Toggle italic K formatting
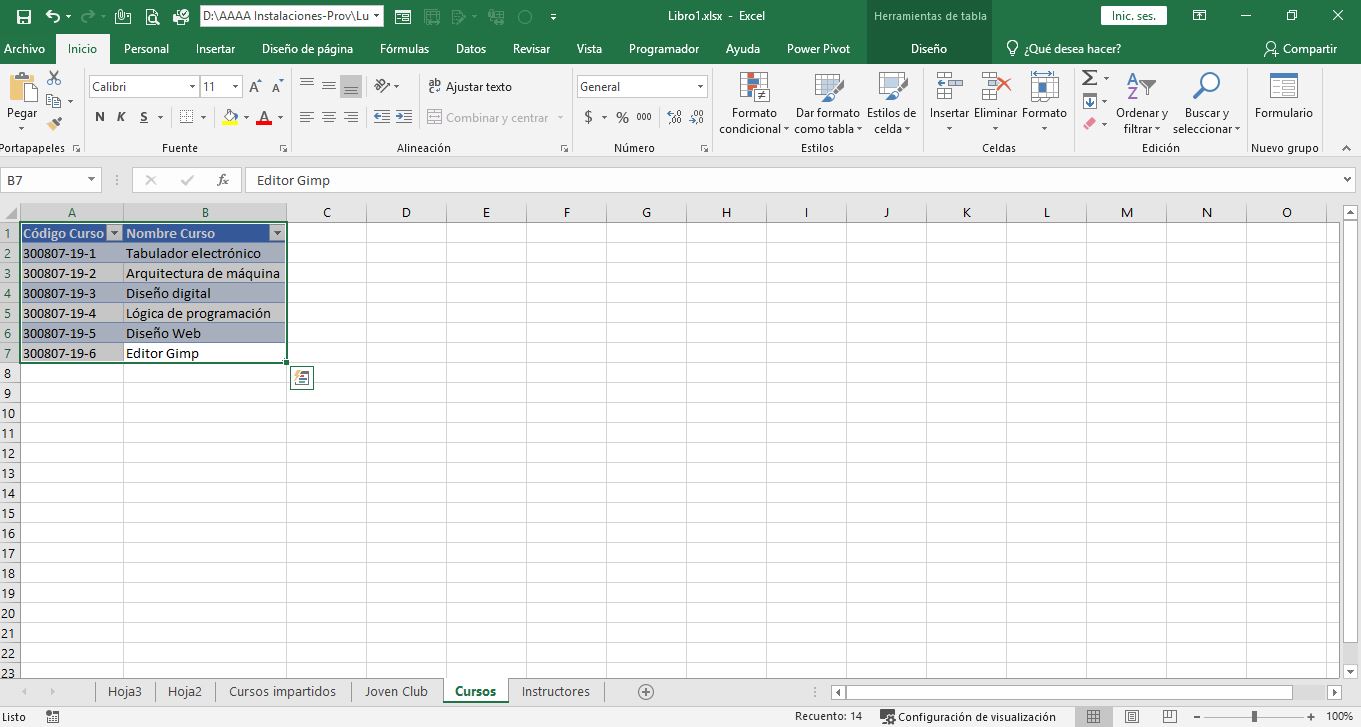This screenshot has height=727, width=1361. click(121, 118)
